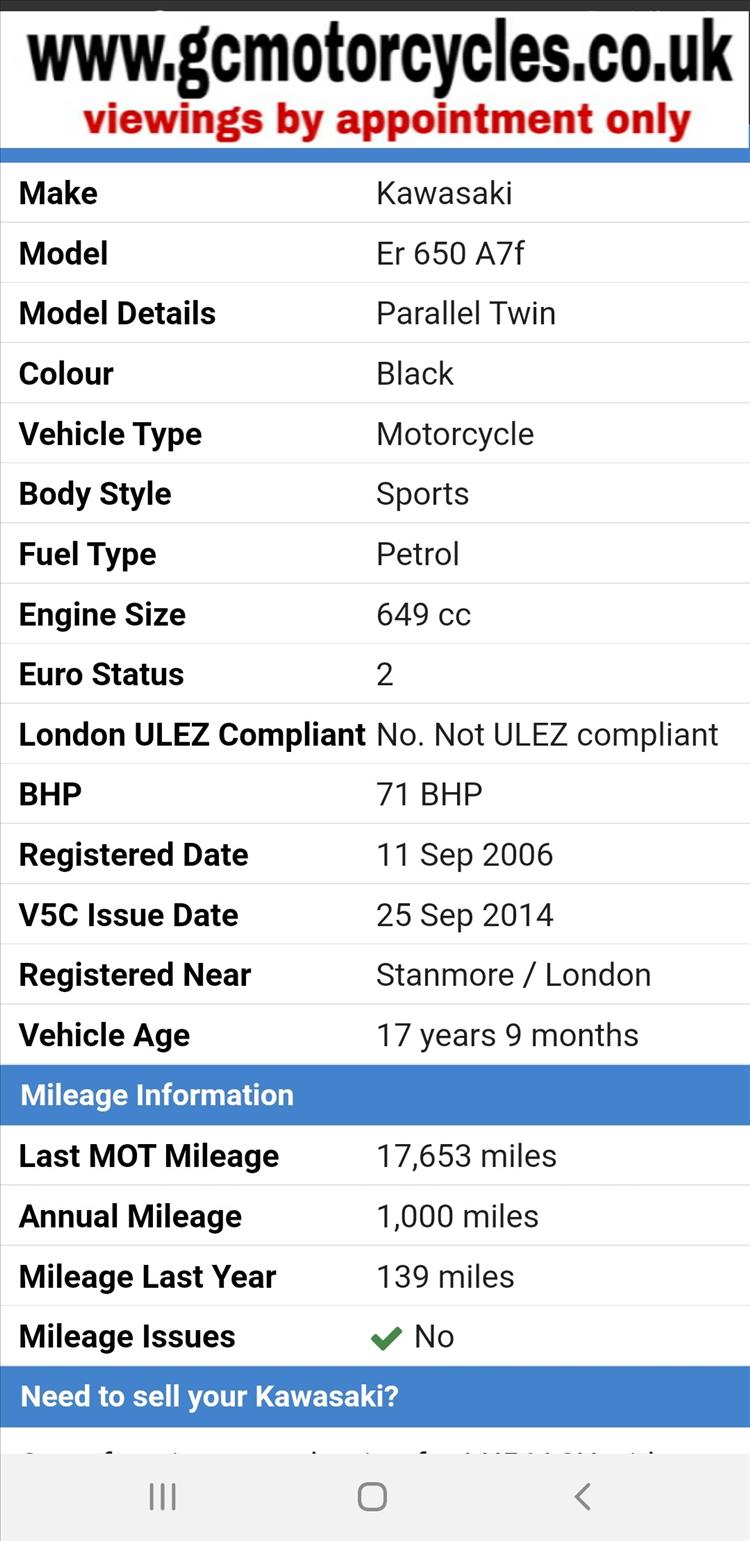
Task: Click the Make row value Kawasaki
Action: (x=444, y=193)
